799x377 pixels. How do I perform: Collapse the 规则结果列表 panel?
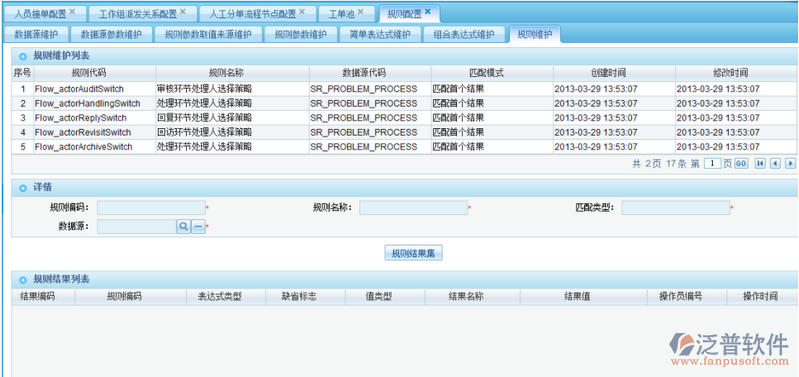coord(22,280)
